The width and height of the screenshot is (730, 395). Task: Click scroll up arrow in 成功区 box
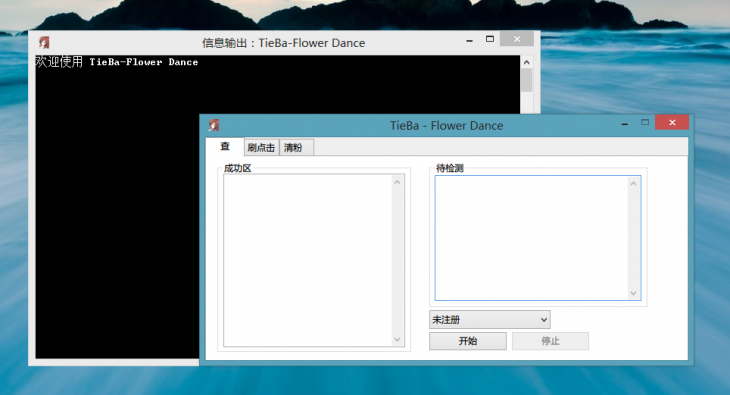(397, 182)
